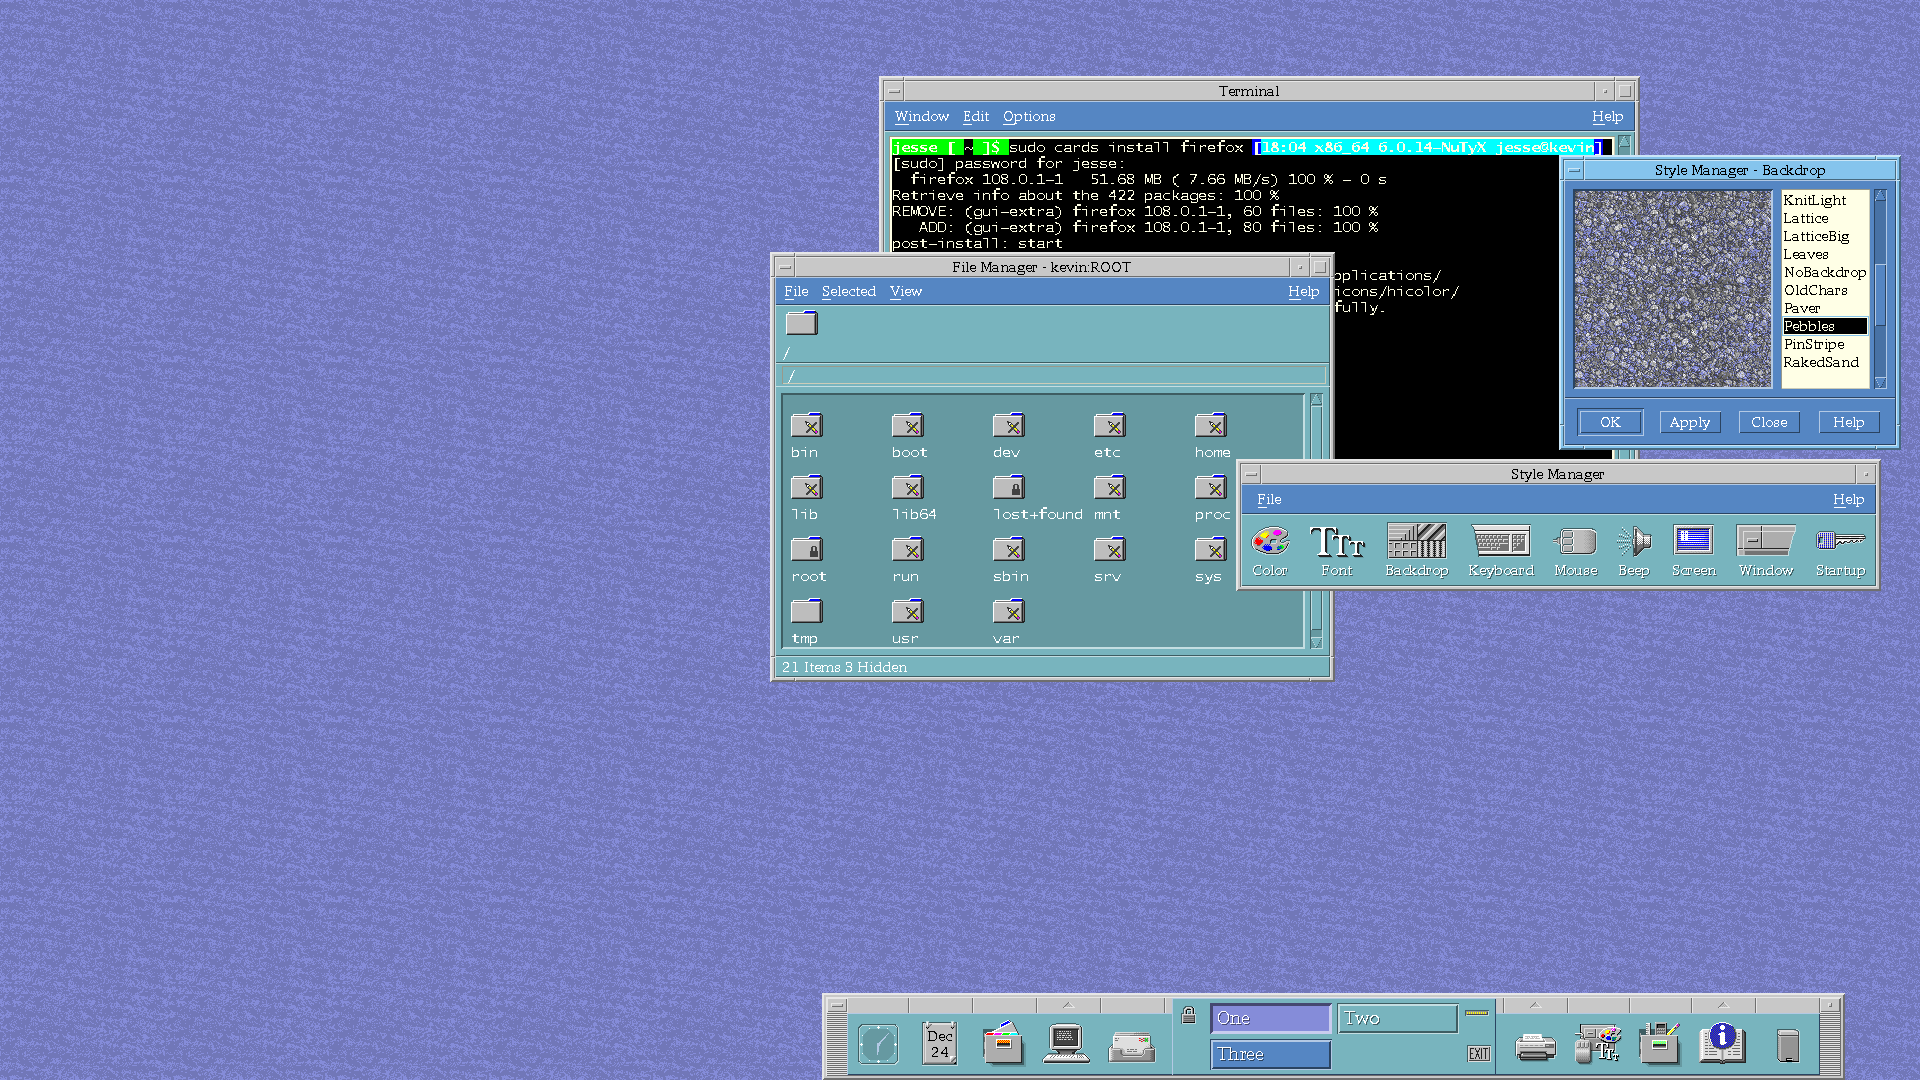The height and width of the screenshot is (1080, 1920).
Task: Switch to workspace Two
Action: coord(1397,1018)
